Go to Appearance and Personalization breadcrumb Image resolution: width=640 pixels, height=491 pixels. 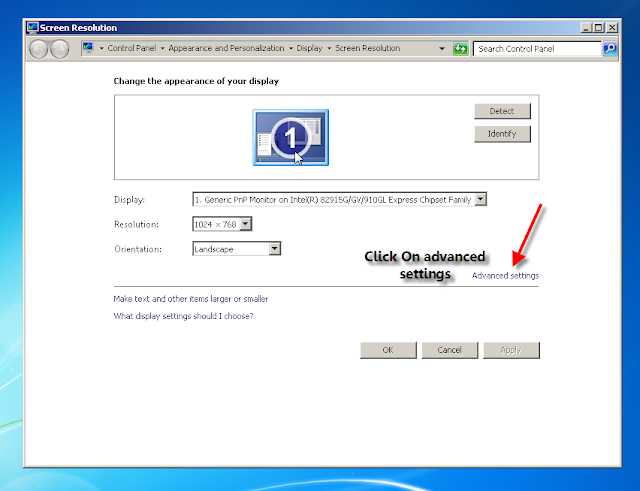[226, 48]
